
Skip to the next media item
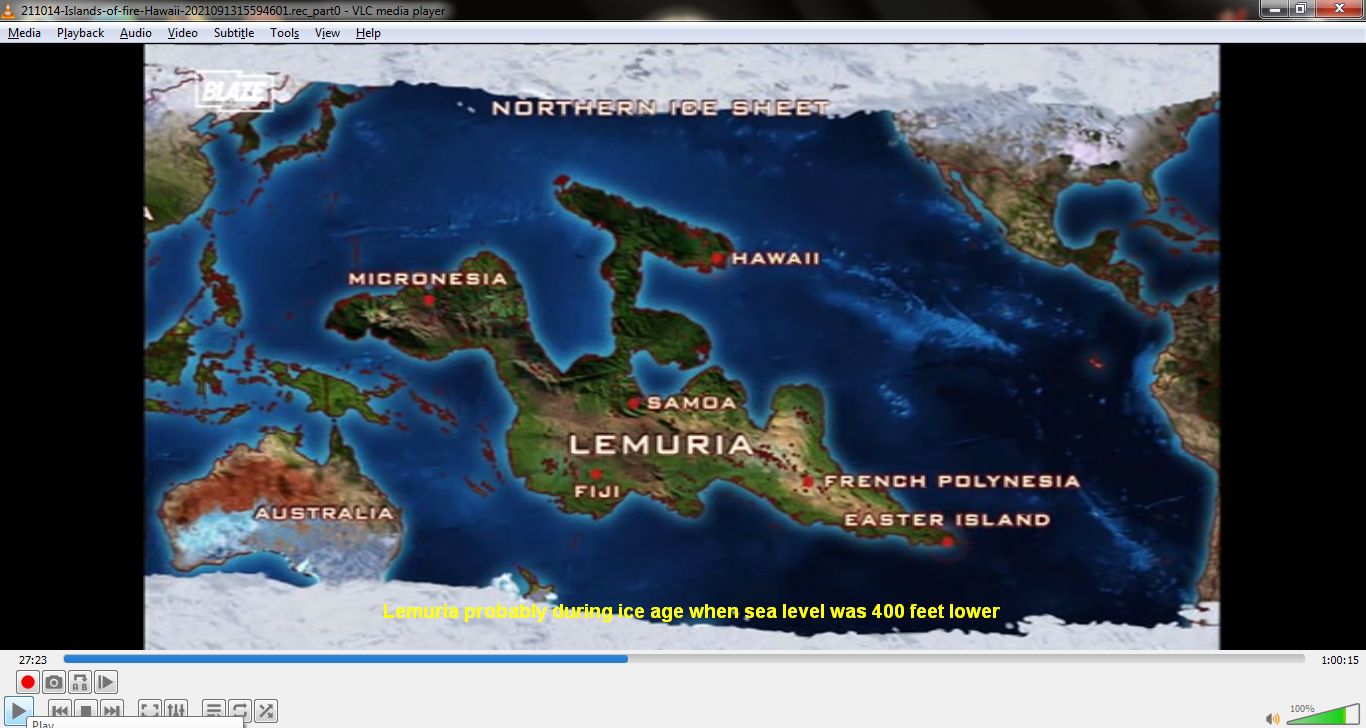pos(111,710)
